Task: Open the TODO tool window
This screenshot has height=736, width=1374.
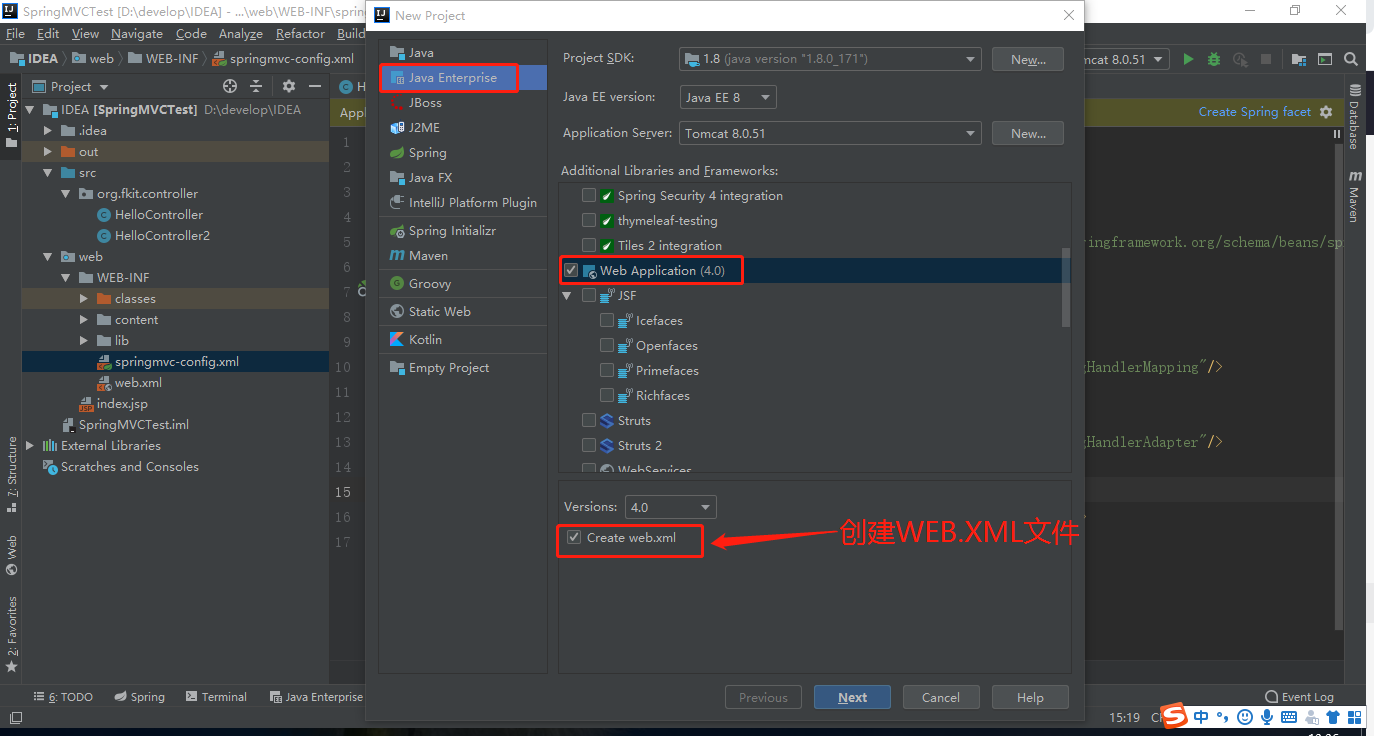Action: pyautogui.click(x=63, y=697)
